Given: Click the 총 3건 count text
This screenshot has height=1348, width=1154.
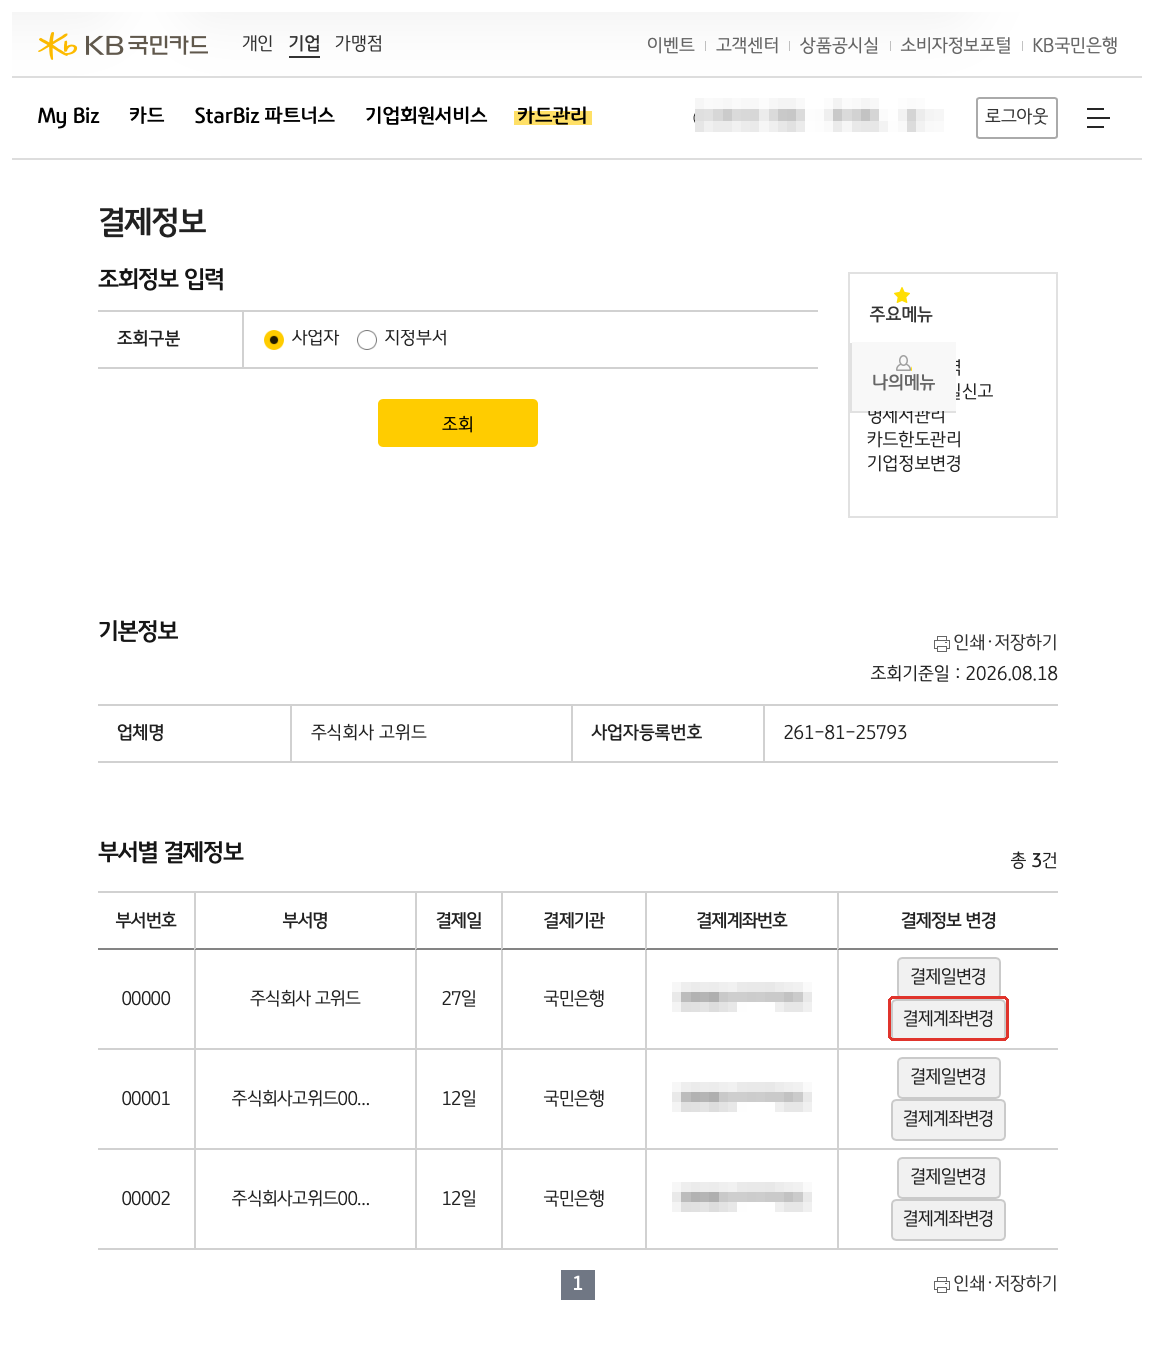Looking at the screenshot, I should click(1034, 860).
